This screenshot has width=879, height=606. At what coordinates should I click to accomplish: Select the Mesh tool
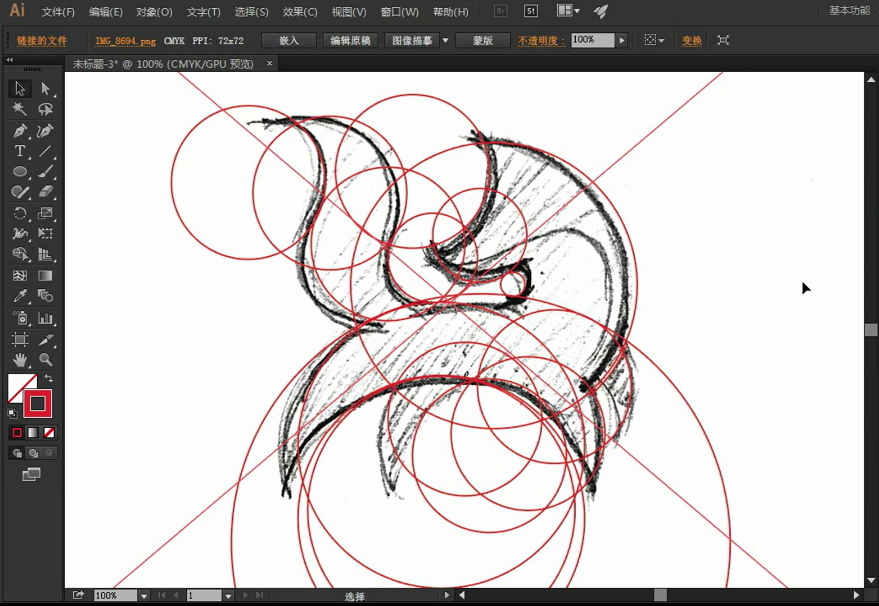coord(20,275)
